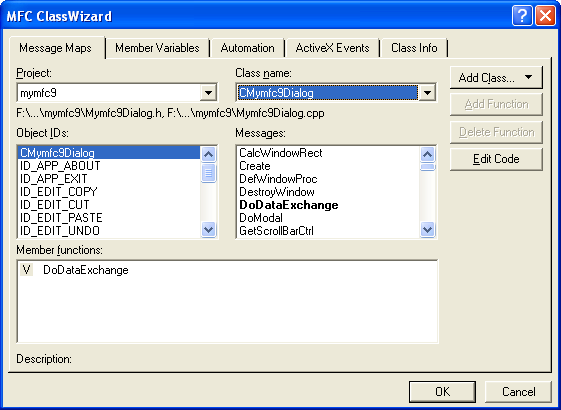Viewport: 561px width, 410px height.
Task: Click the Message Maps tab
Action: pyautogui.click(x=56, y=48)
